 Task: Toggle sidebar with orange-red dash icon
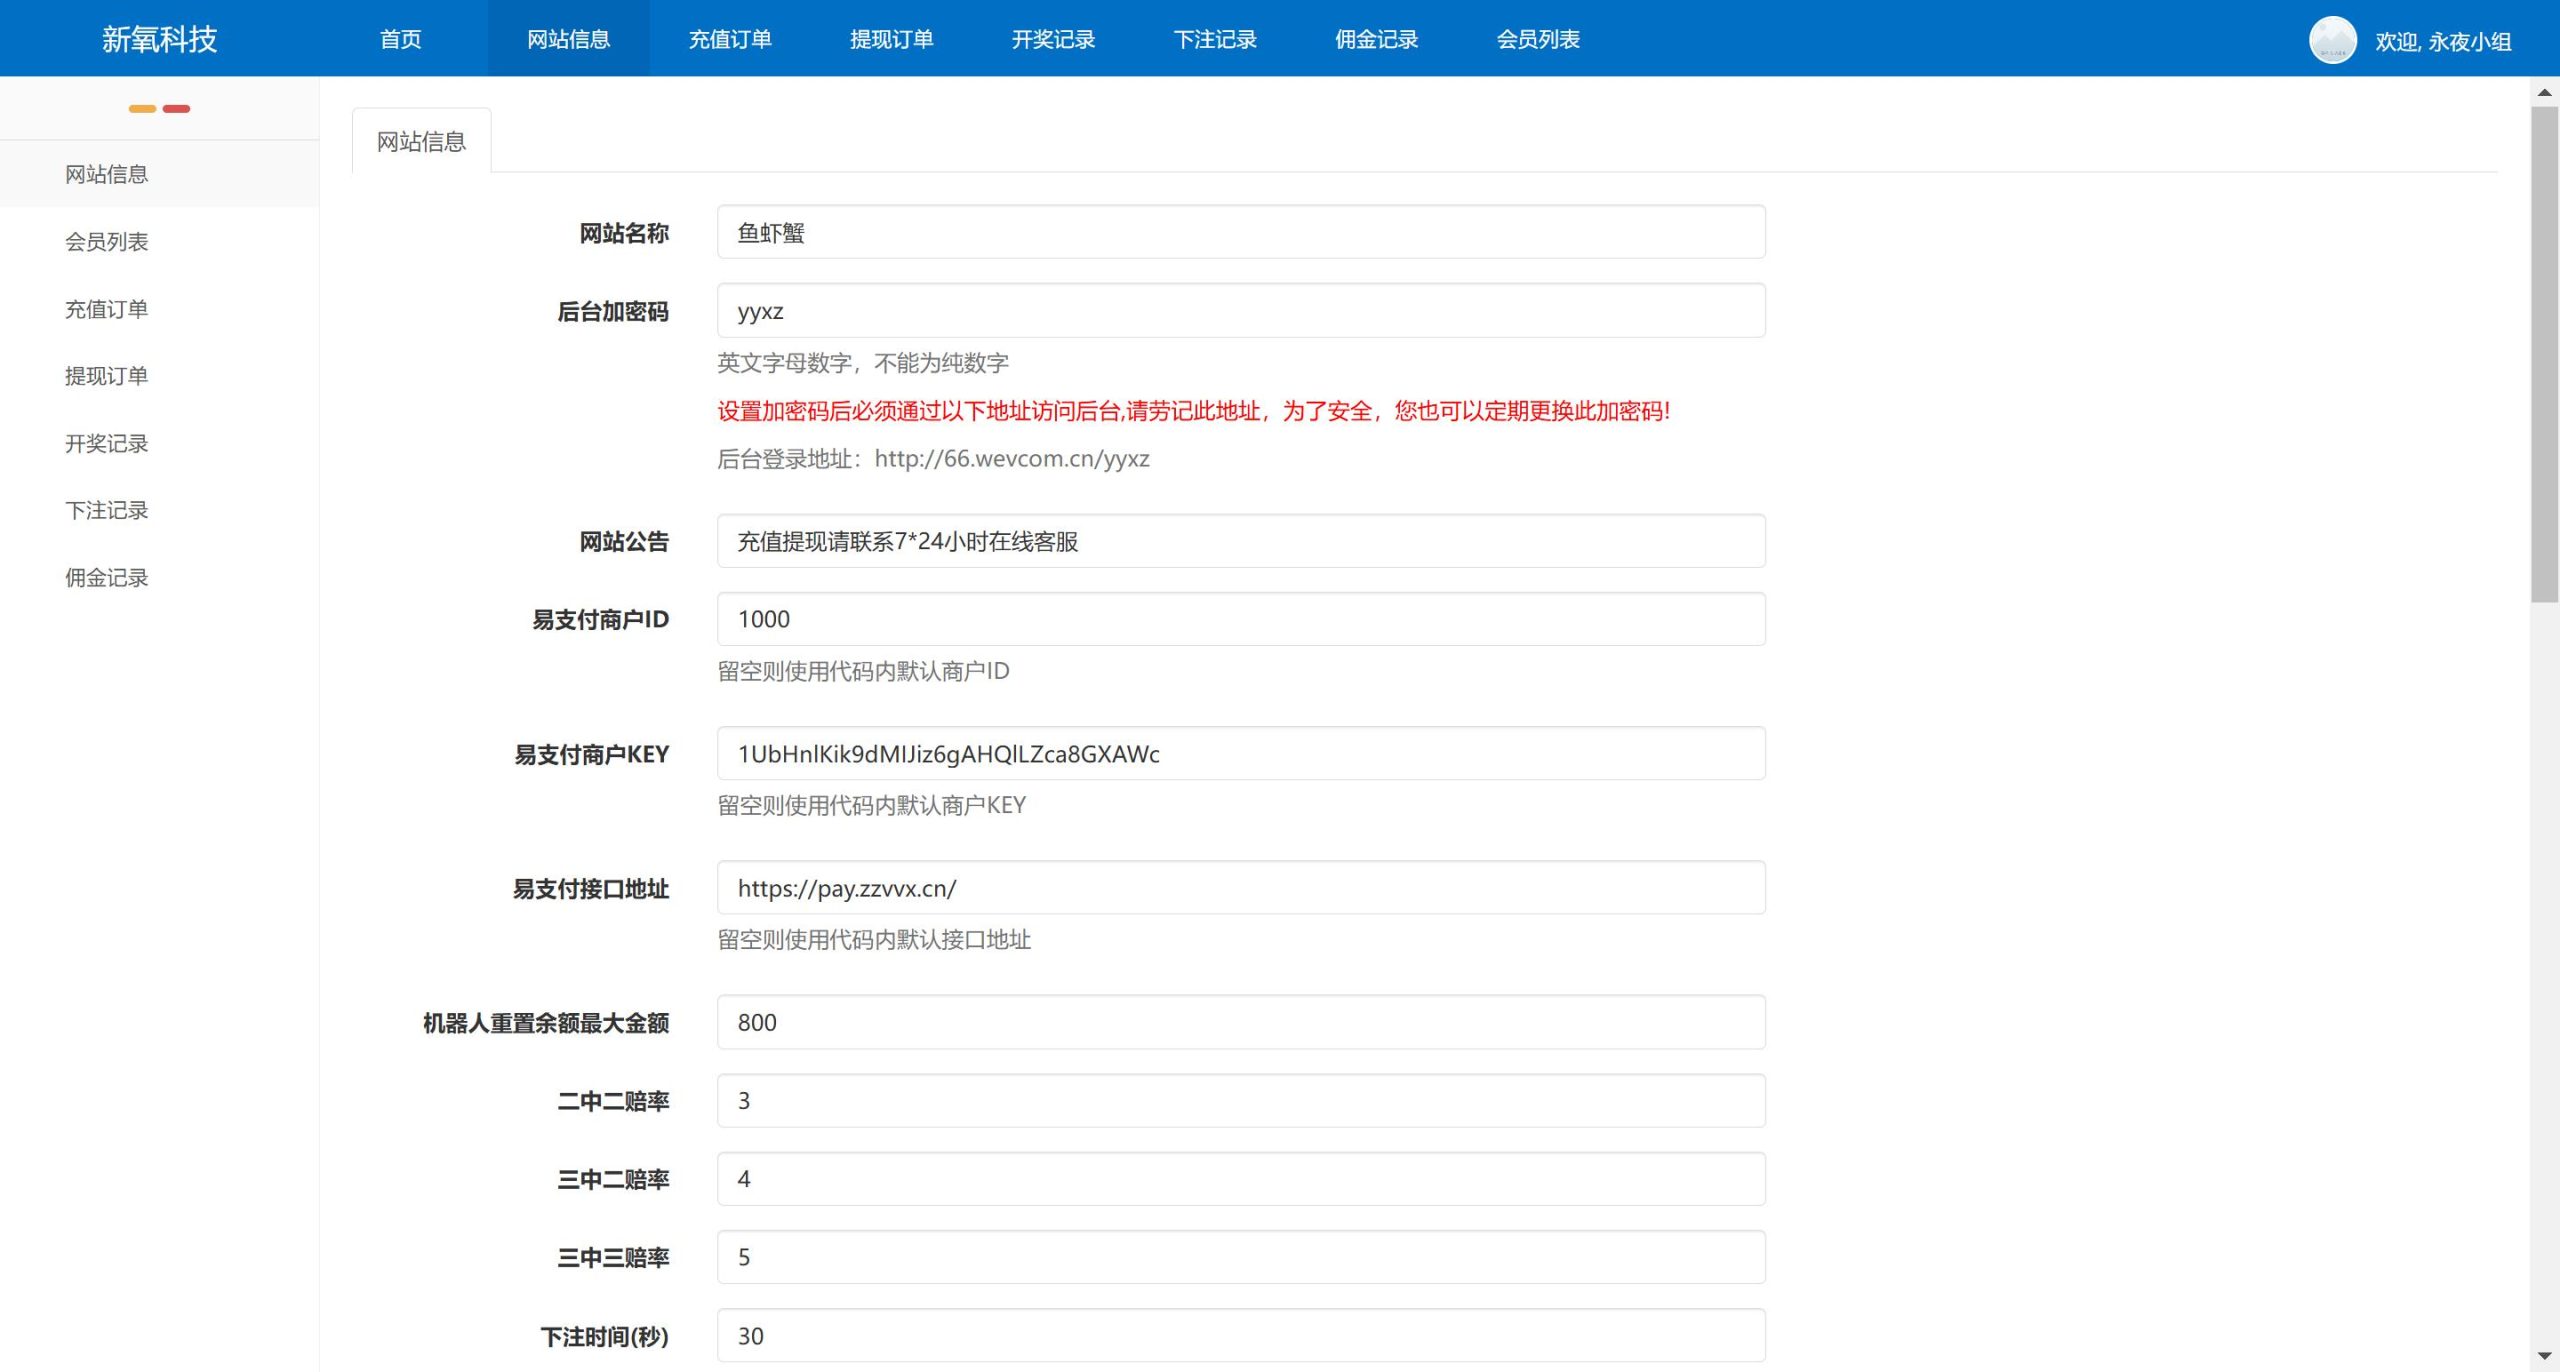coord(159,108)
